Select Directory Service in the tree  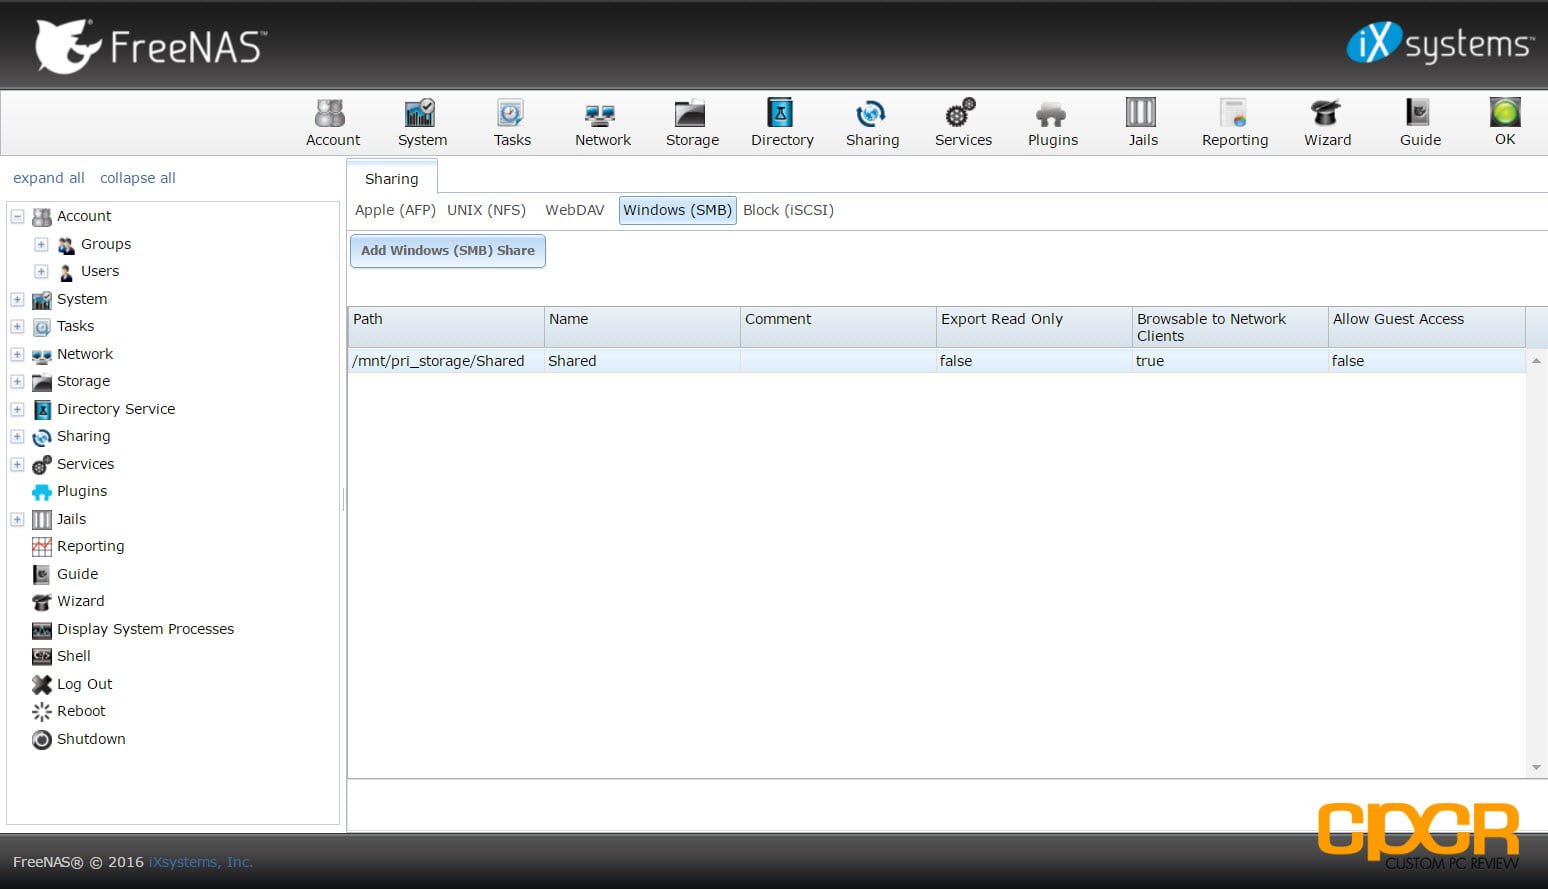point(116,409)
